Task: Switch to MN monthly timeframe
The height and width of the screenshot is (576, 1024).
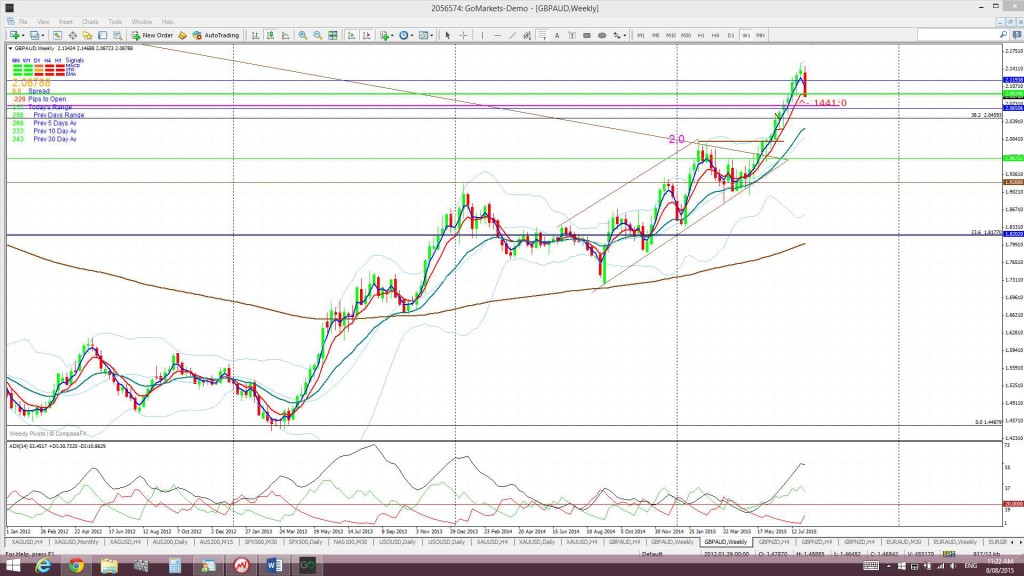Action: (x=761, y=35)
